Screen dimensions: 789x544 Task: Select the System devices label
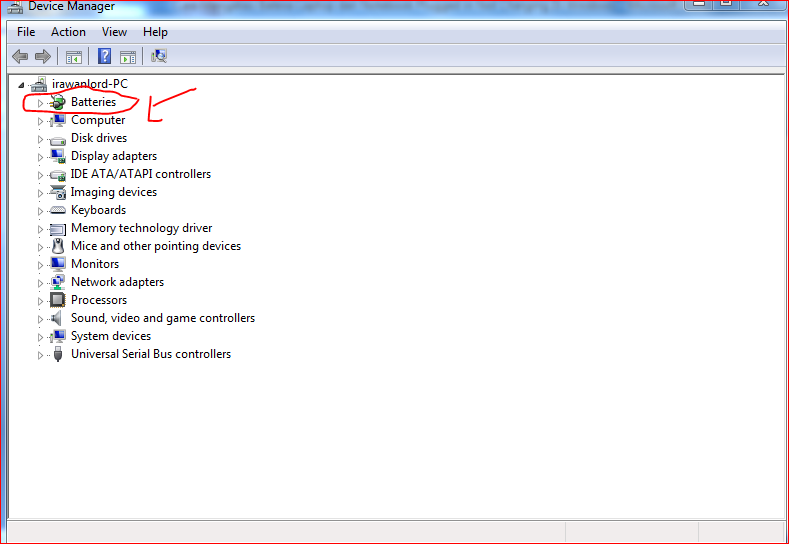[x=111, y=336]
